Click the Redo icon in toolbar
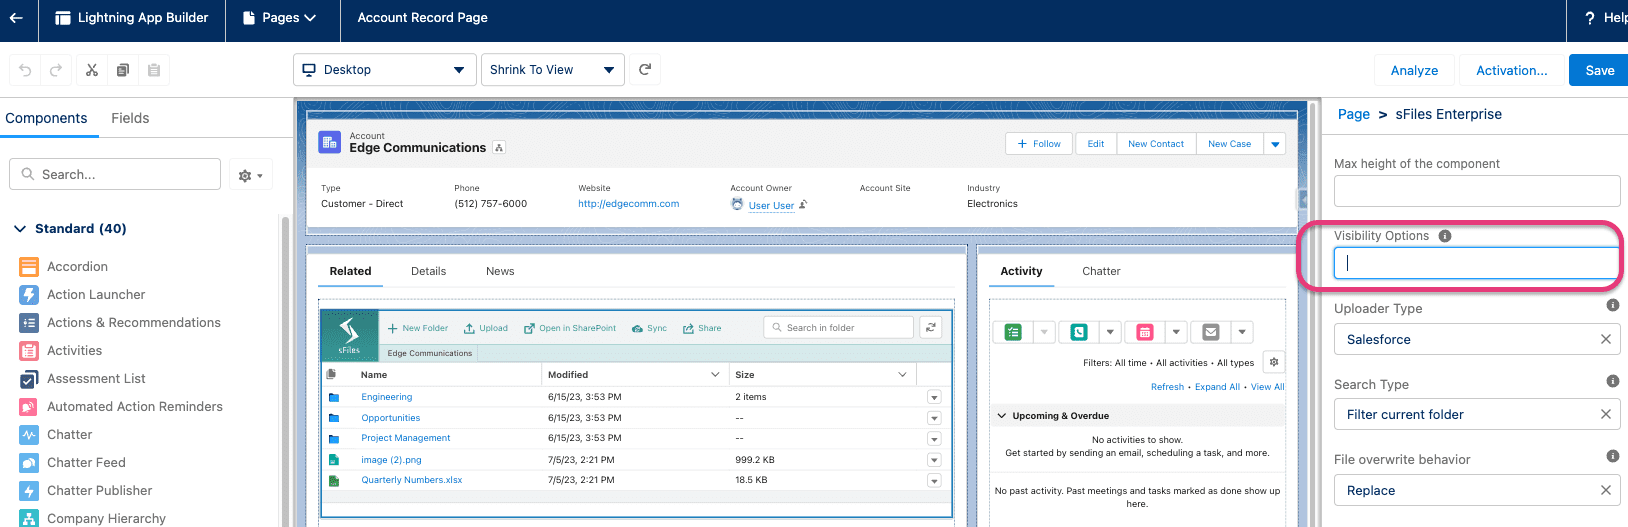 pyautogui.click(x=56, y=70)
